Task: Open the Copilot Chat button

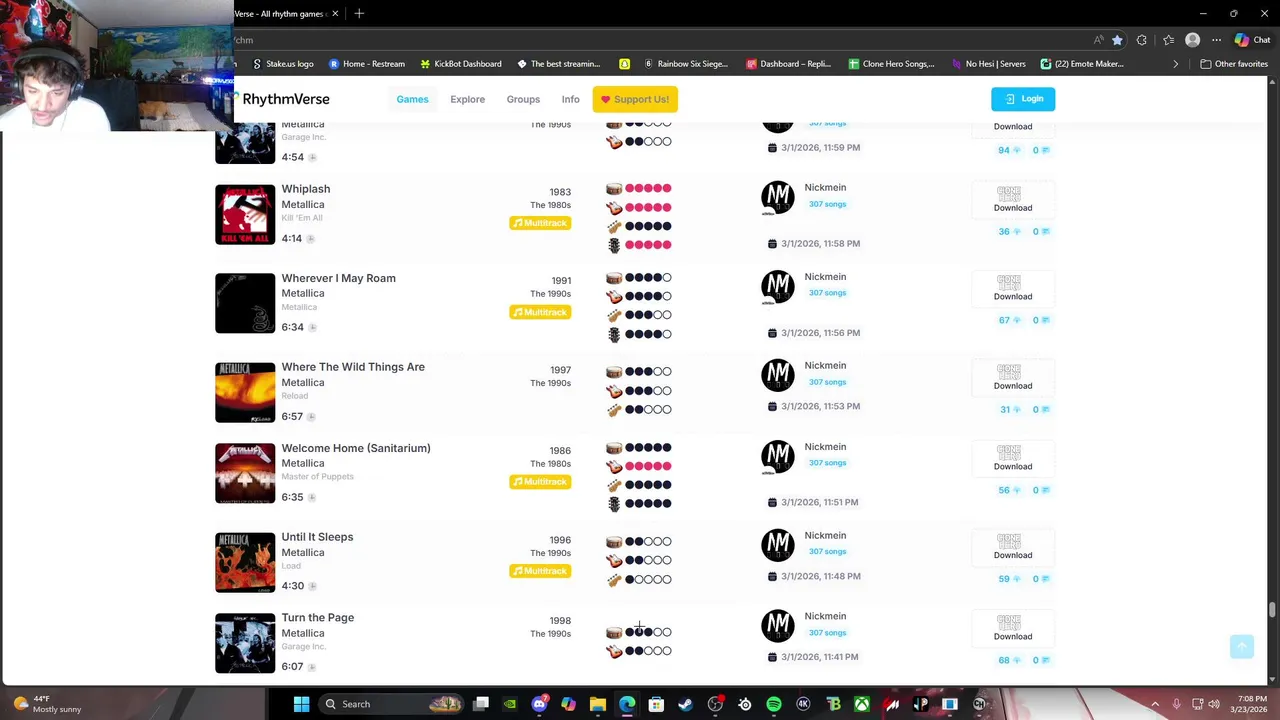Action: [1251, 40]
